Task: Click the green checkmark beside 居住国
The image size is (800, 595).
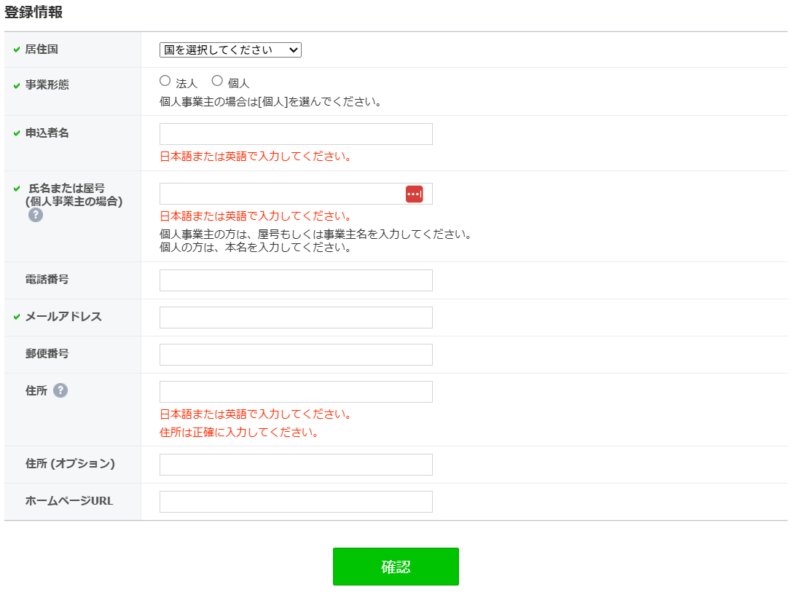Action: 17,49
